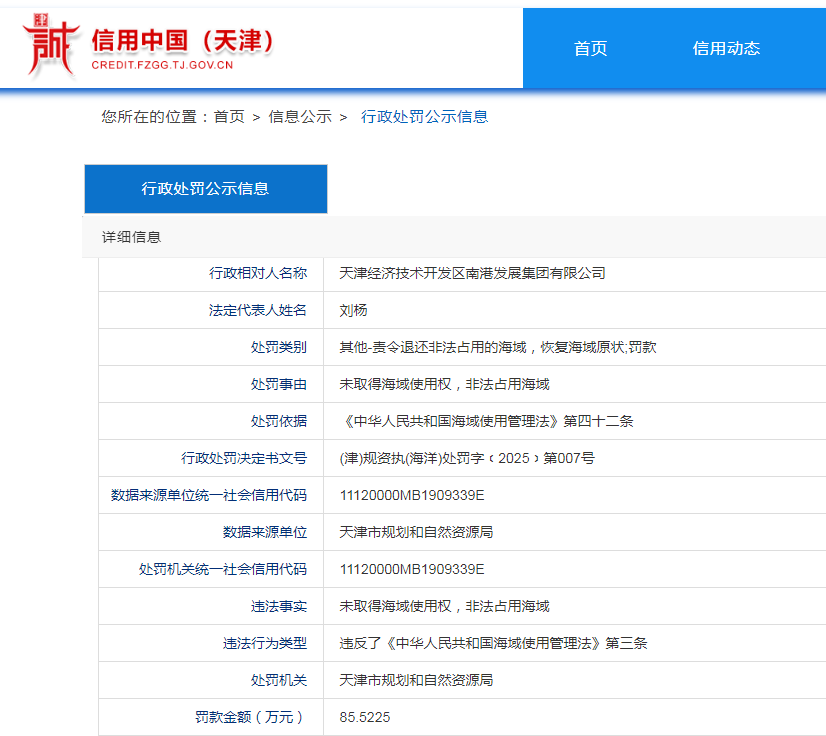Click the 详细信息 section header
This screenshot has width=826, height=736.
[x=131, y=237]
